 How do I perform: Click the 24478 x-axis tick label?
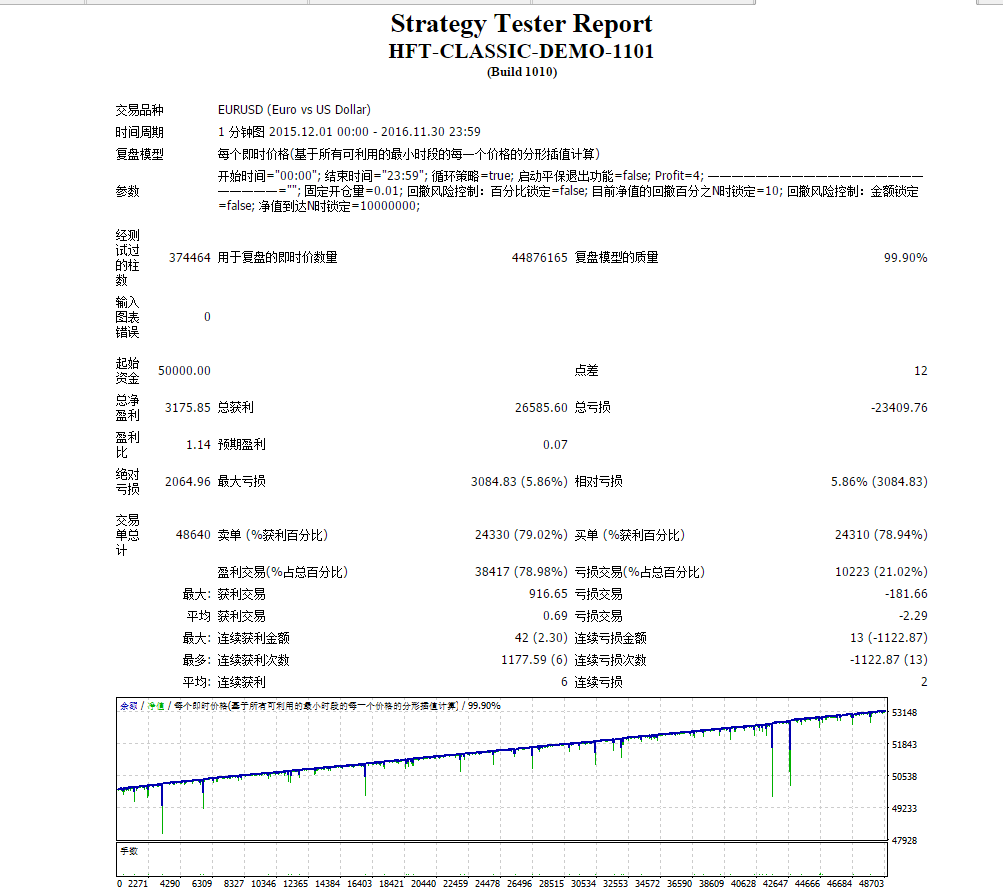pyautogui.click(x=487, y=884)
